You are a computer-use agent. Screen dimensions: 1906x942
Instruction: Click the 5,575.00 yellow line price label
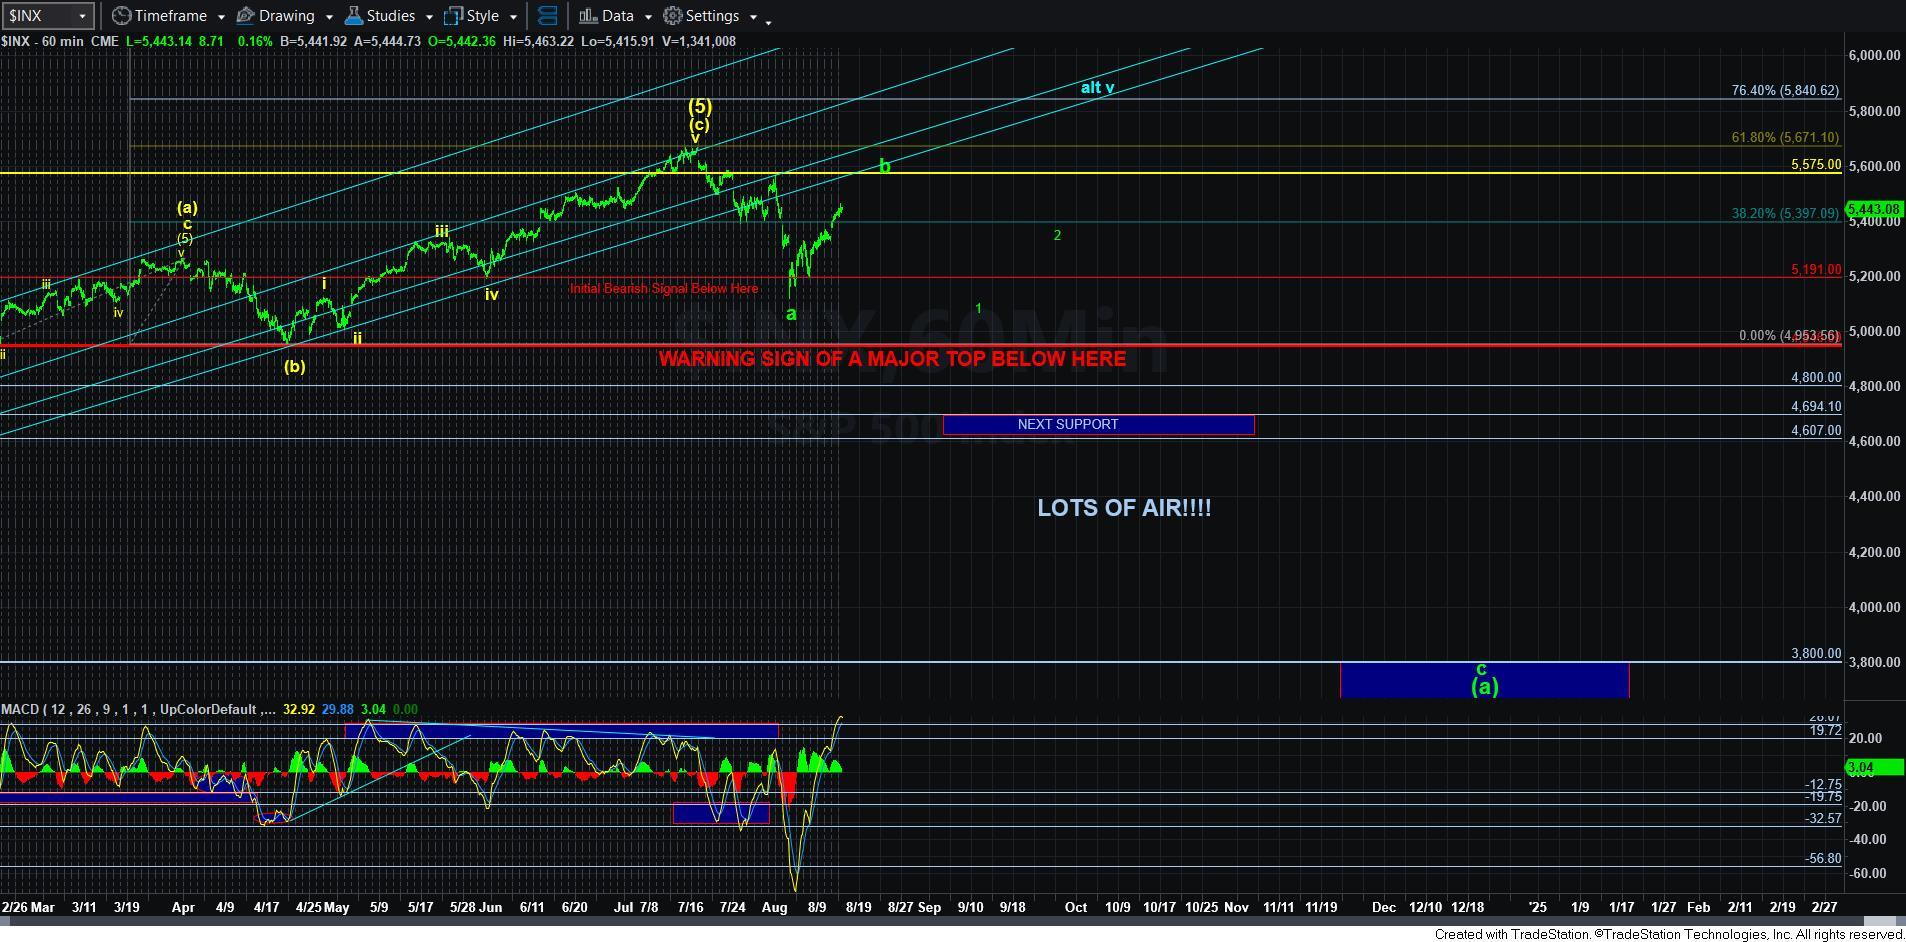(x=1815, y=164)
